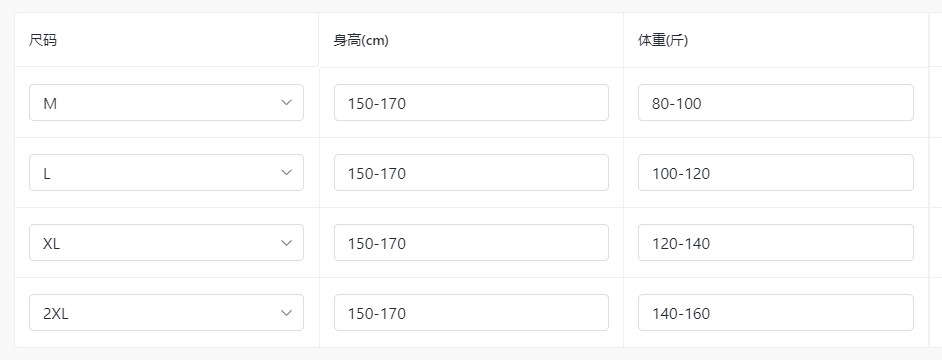Click weight field showing 80-100
Image resolution: width=942 pixels, height=360 pixels.
(x=776, y=103)
